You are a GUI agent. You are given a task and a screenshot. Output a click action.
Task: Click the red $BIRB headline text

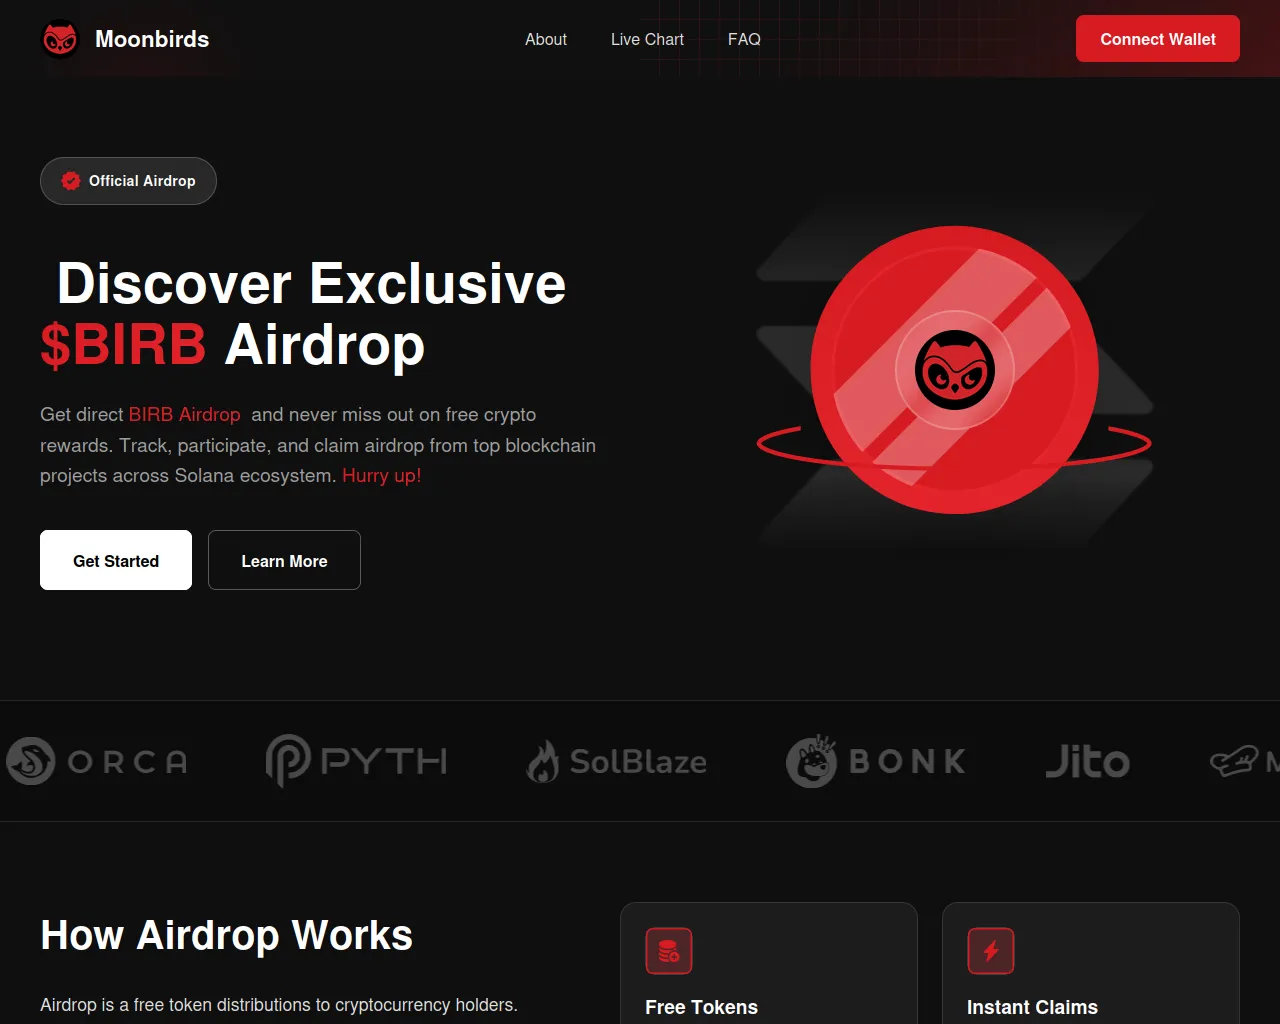pyautogui.click(x=123, y=345)
